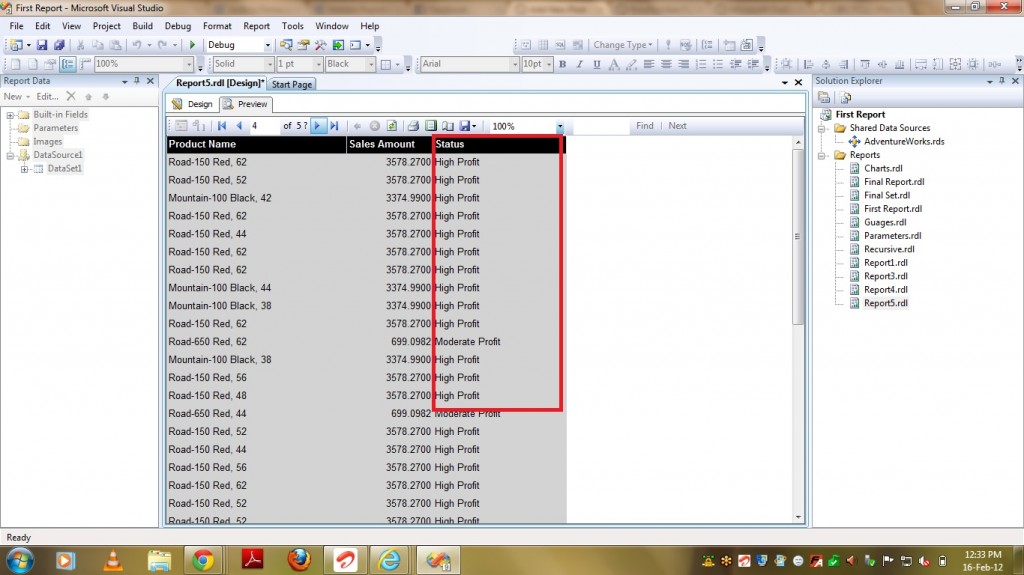
Task: Click the Start Debugging green play icon
Action: coord(192,45)
